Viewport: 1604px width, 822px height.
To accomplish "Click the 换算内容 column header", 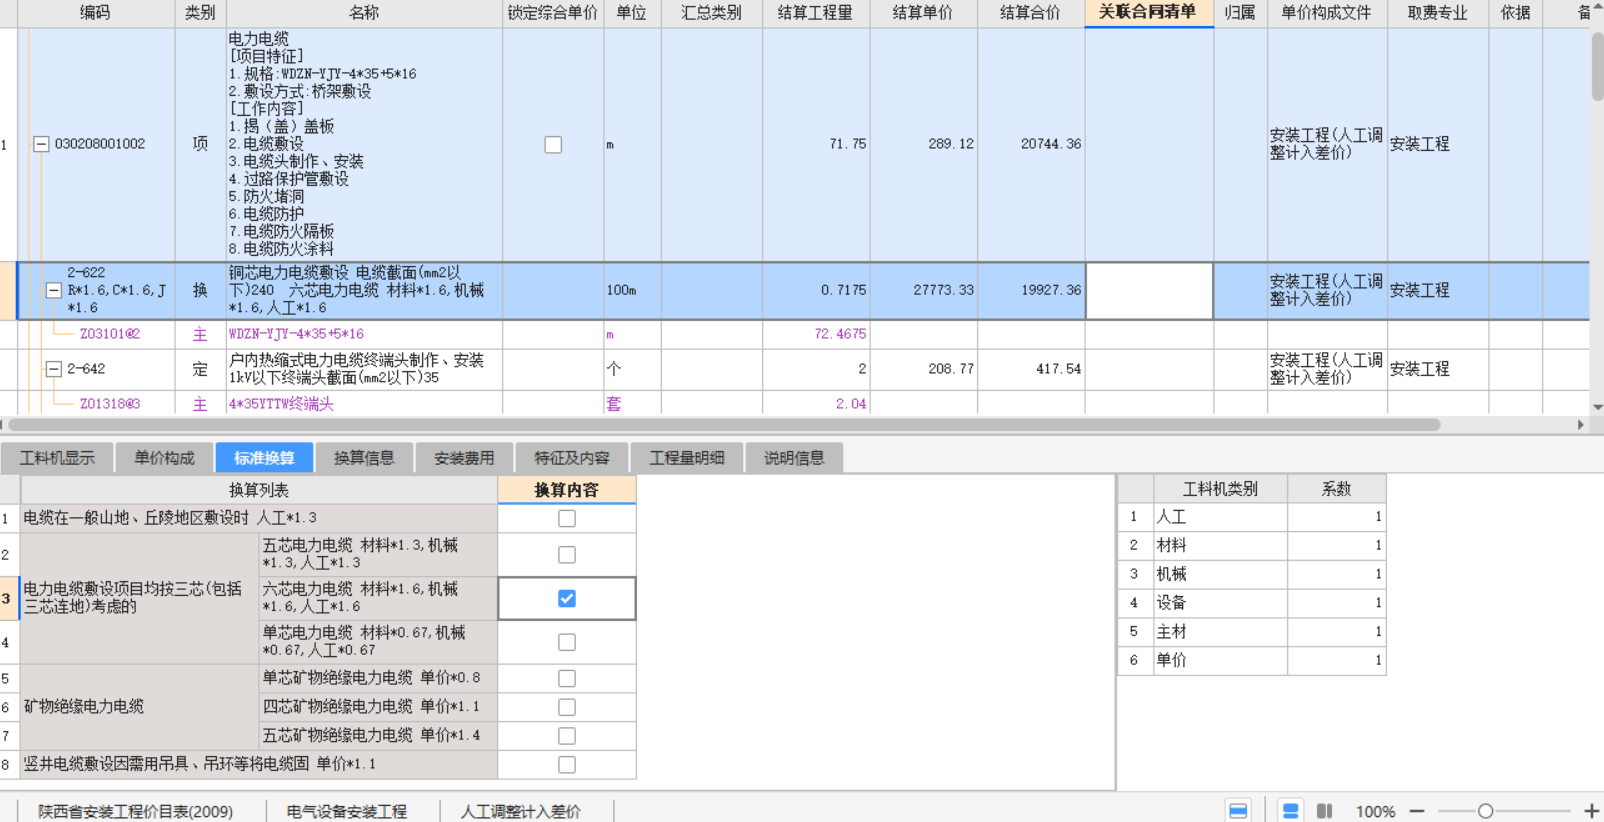I will pos(567,490).
